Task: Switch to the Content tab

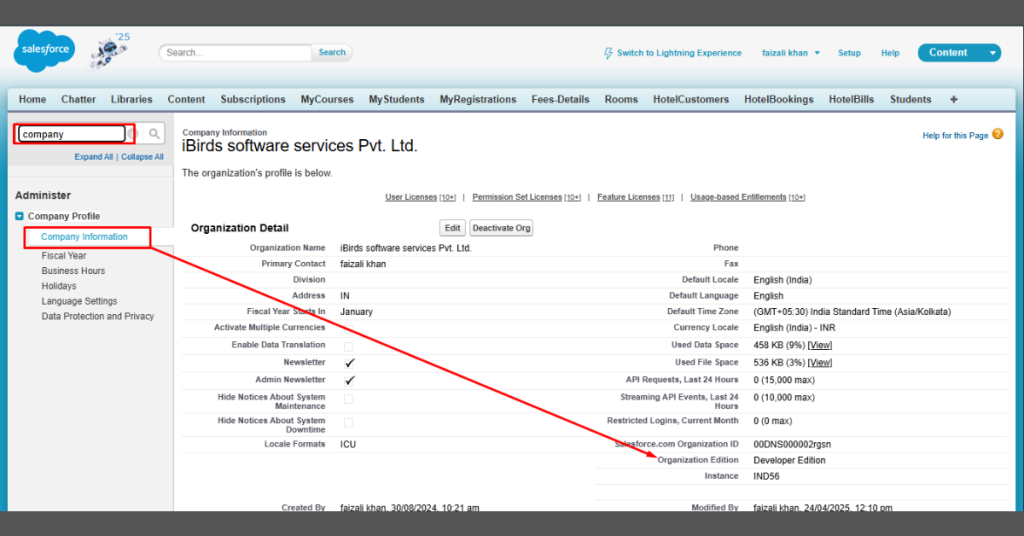Action: click(186, 99)
